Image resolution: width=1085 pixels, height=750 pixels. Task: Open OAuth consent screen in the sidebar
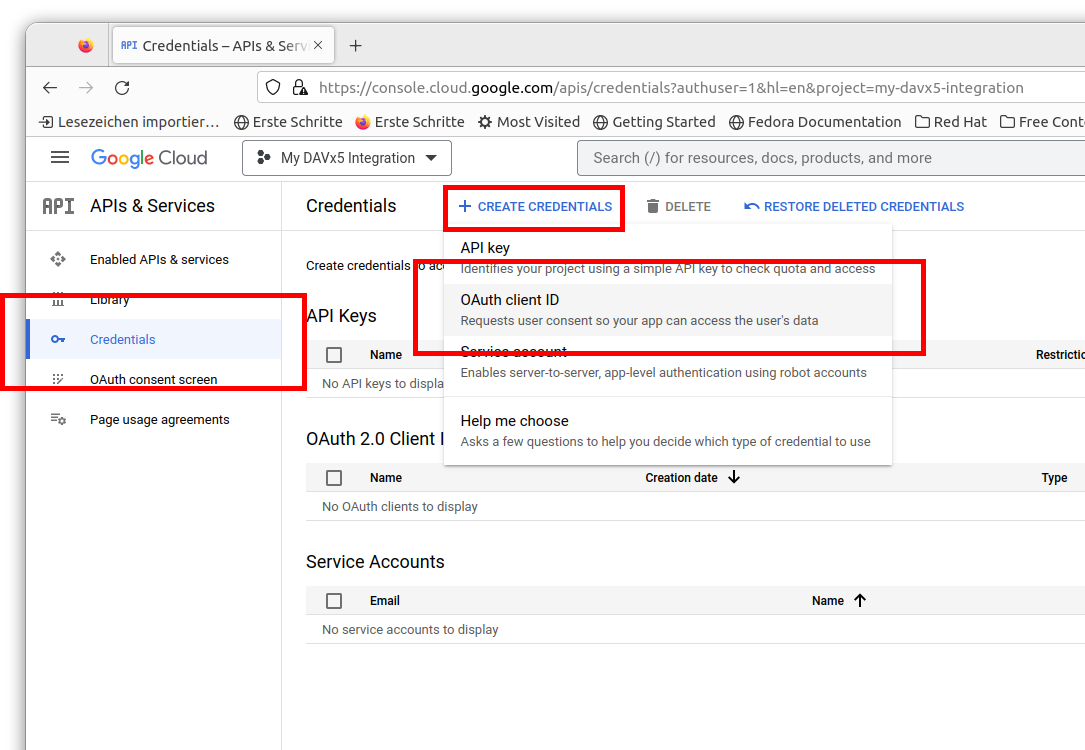click(x=154, y=379)
